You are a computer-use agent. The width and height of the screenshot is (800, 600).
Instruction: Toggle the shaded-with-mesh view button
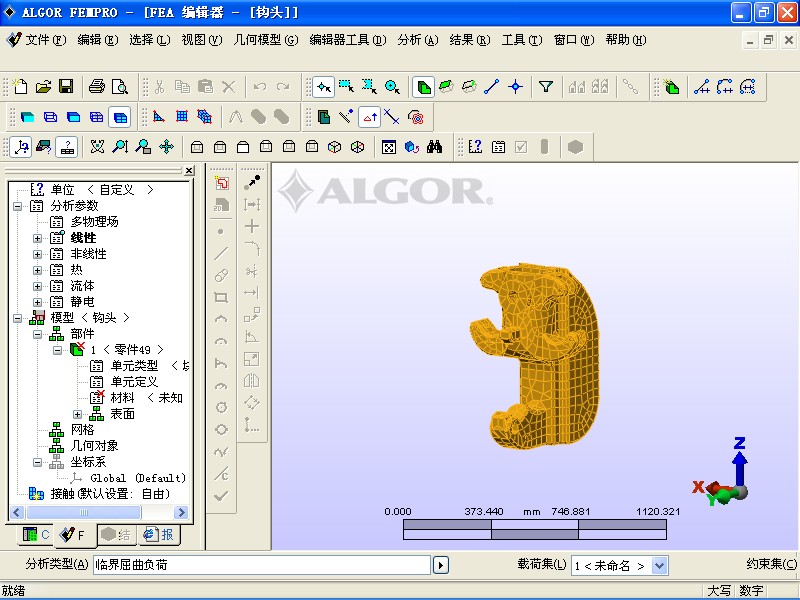pyautogui.click(x=120, y=117)
